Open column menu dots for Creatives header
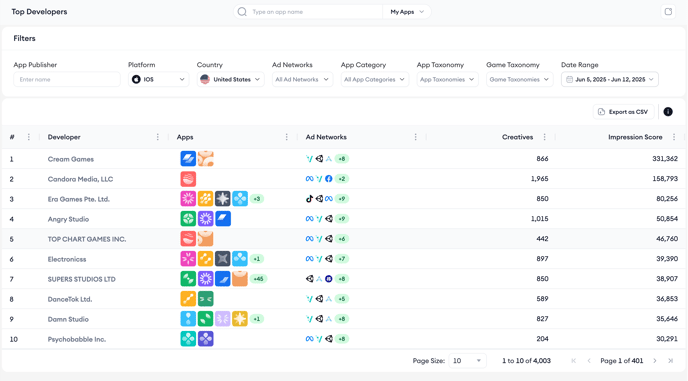688x381 pixels. point(545,137)
